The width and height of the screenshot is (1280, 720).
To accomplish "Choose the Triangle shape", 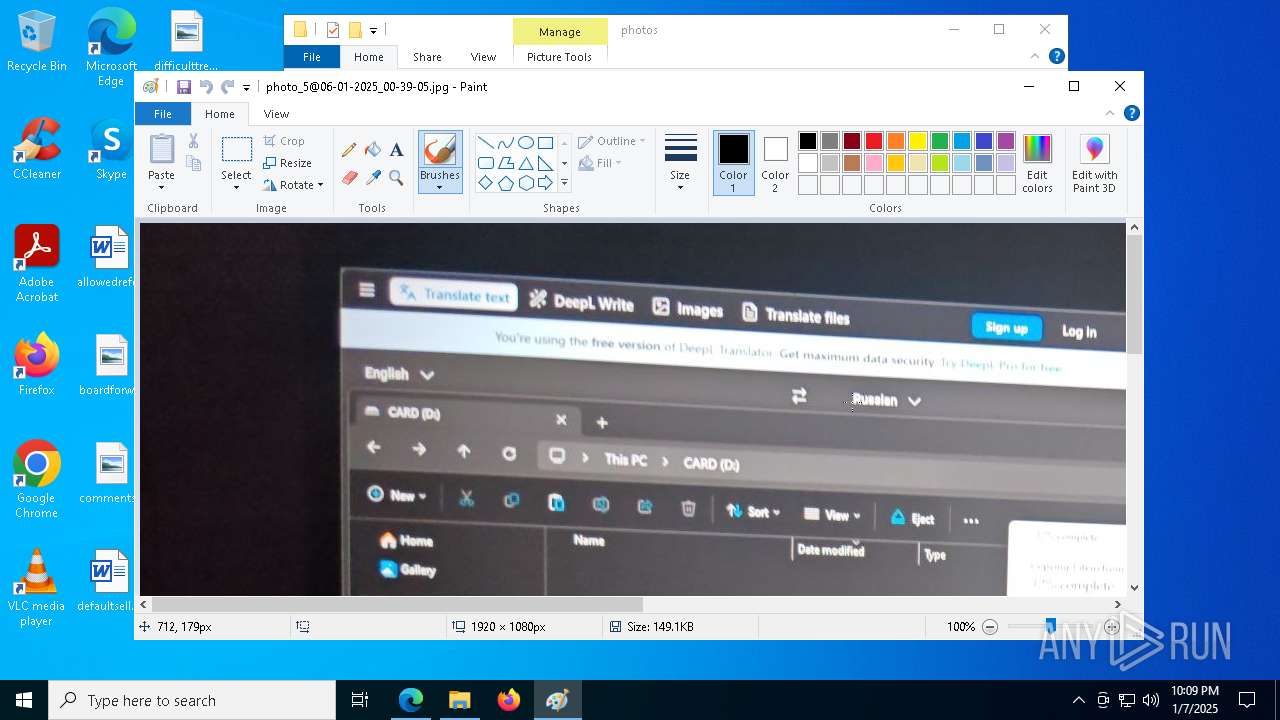I will point(525,163).
